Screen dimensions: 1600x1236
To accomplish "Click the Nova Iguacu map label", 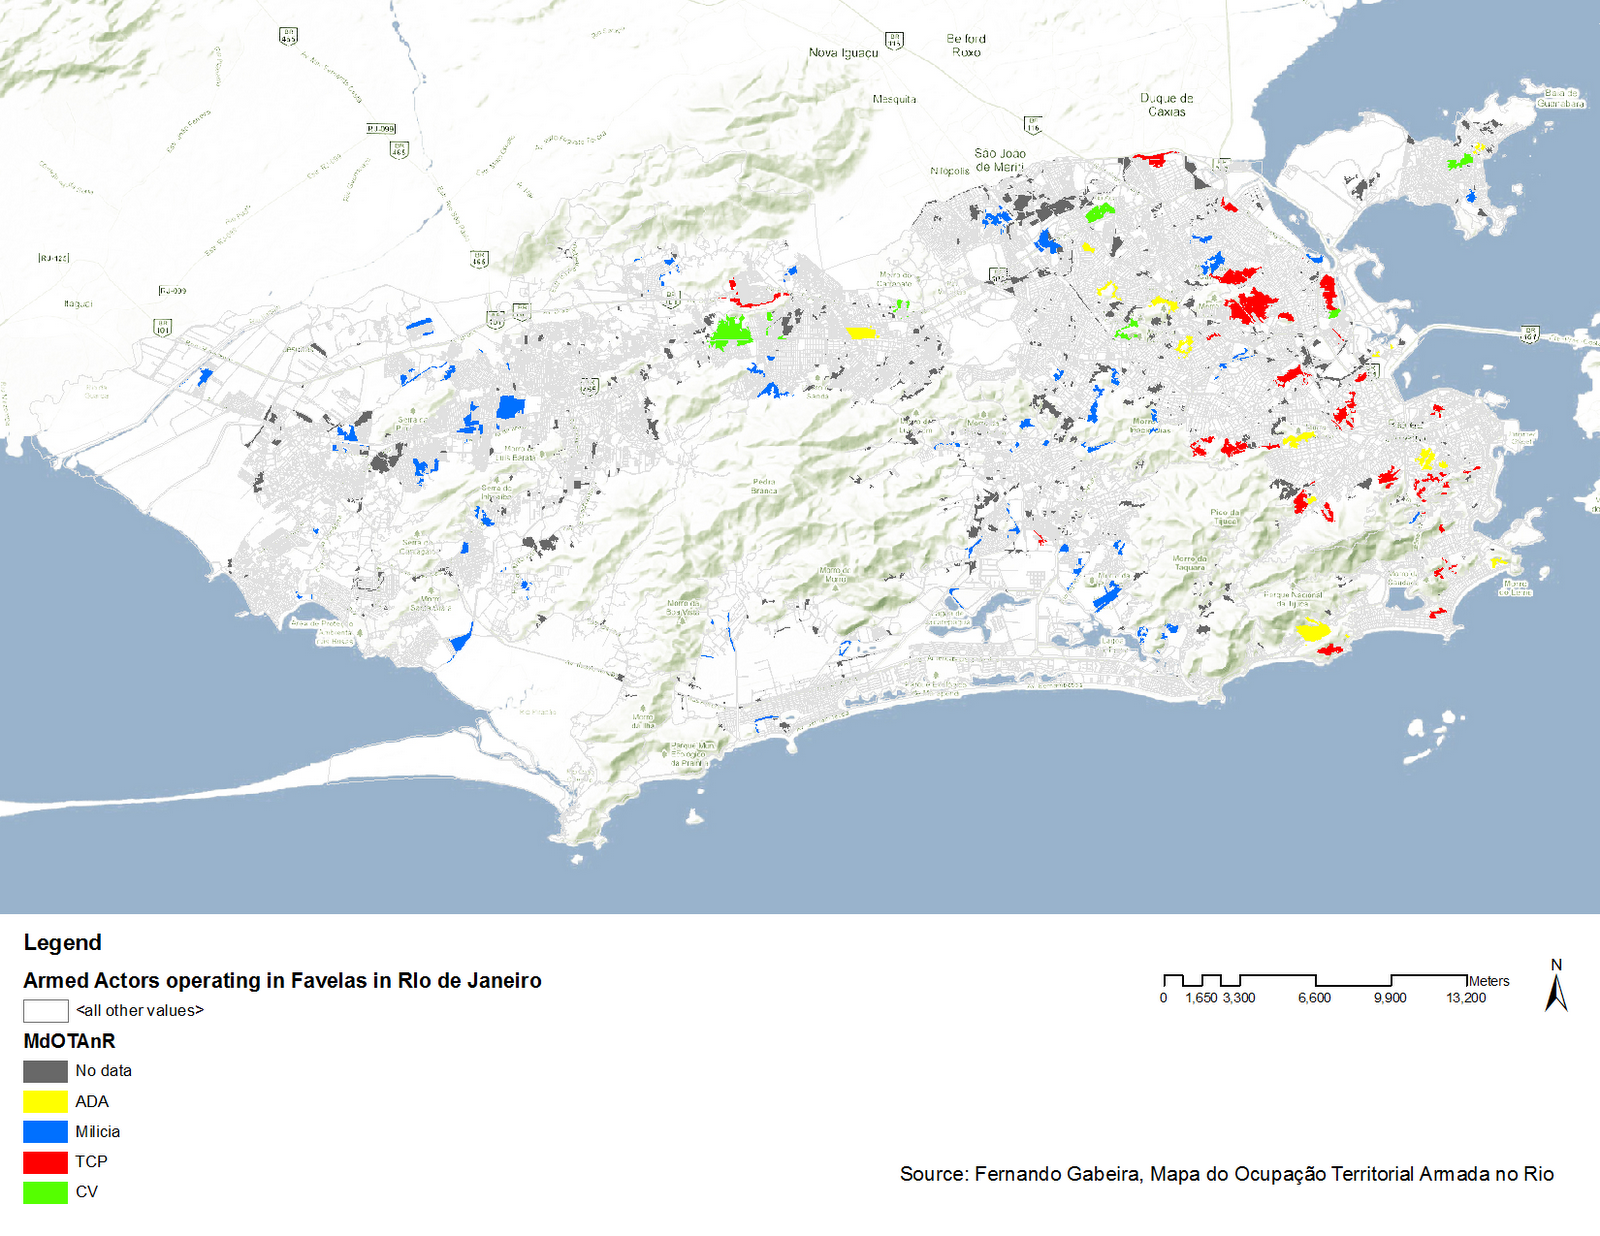I will [843, 53].
